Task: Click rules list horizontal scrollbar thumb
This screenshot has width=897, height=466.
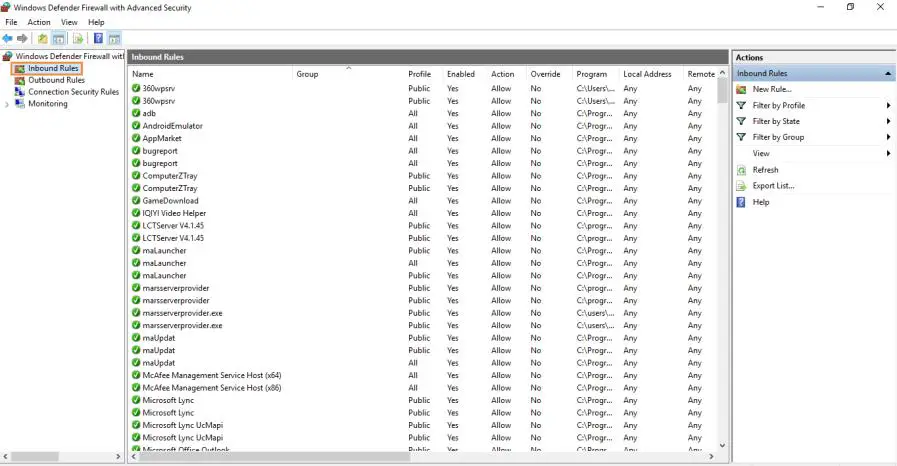Action: [275, 457]
